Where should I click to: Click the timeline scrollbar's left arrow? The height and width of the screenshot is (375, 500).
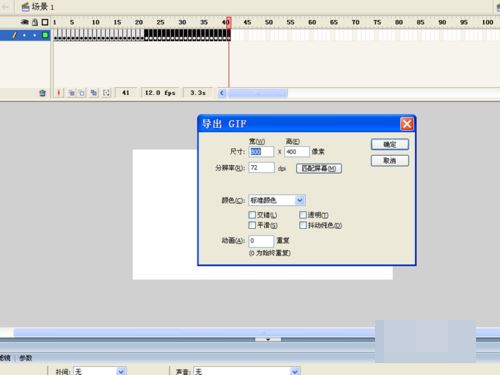tap(222, 93)
